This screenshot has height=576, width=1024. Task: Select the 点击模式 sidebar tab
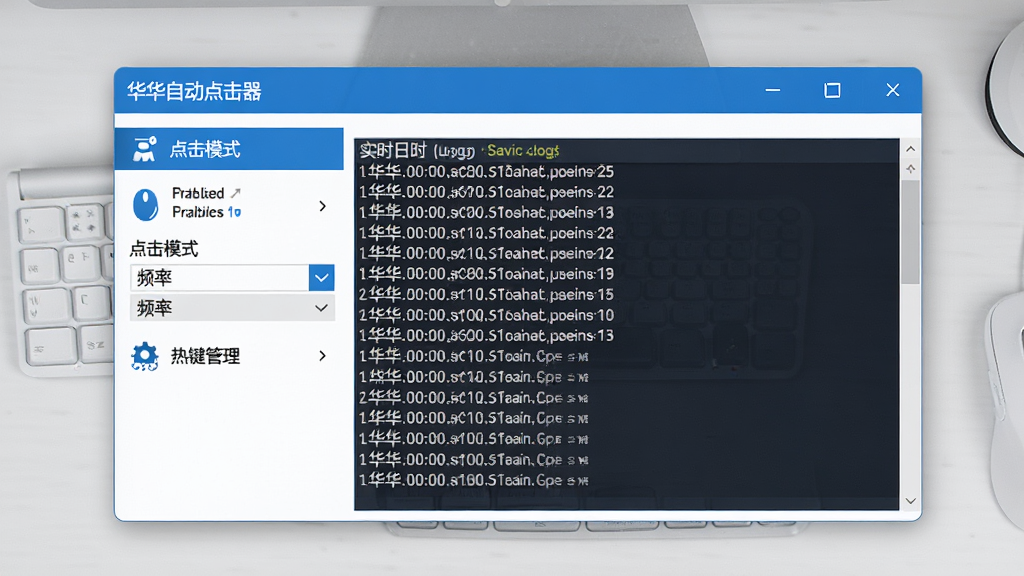click(229, 149)
